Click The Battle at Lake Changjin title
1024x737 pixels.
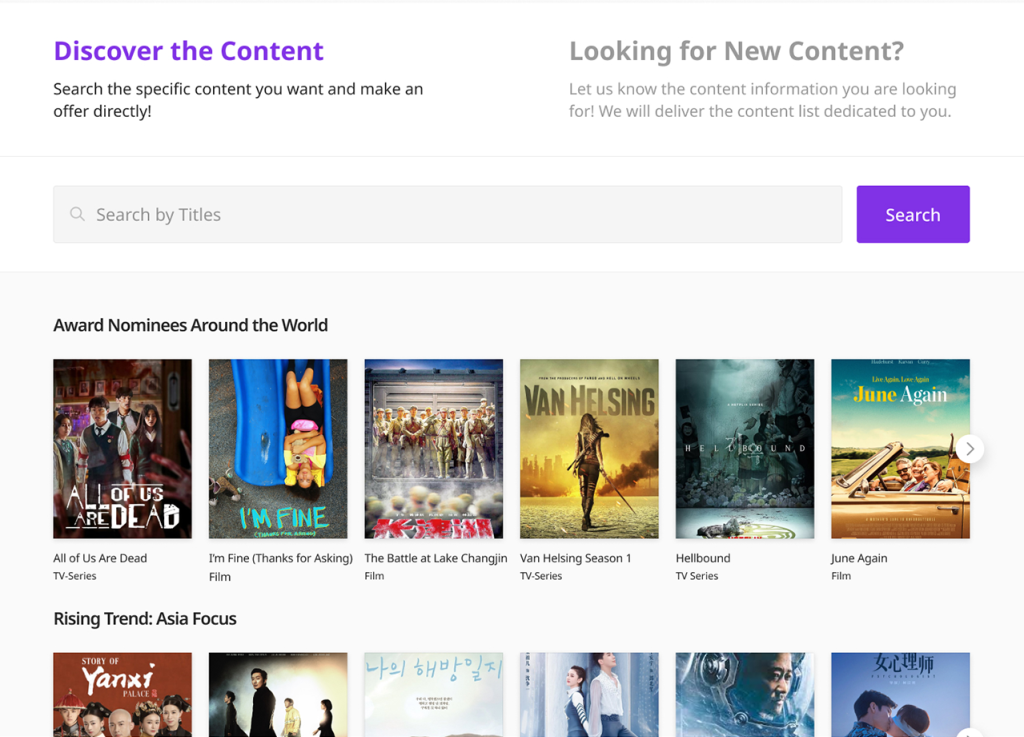point(436,558)
